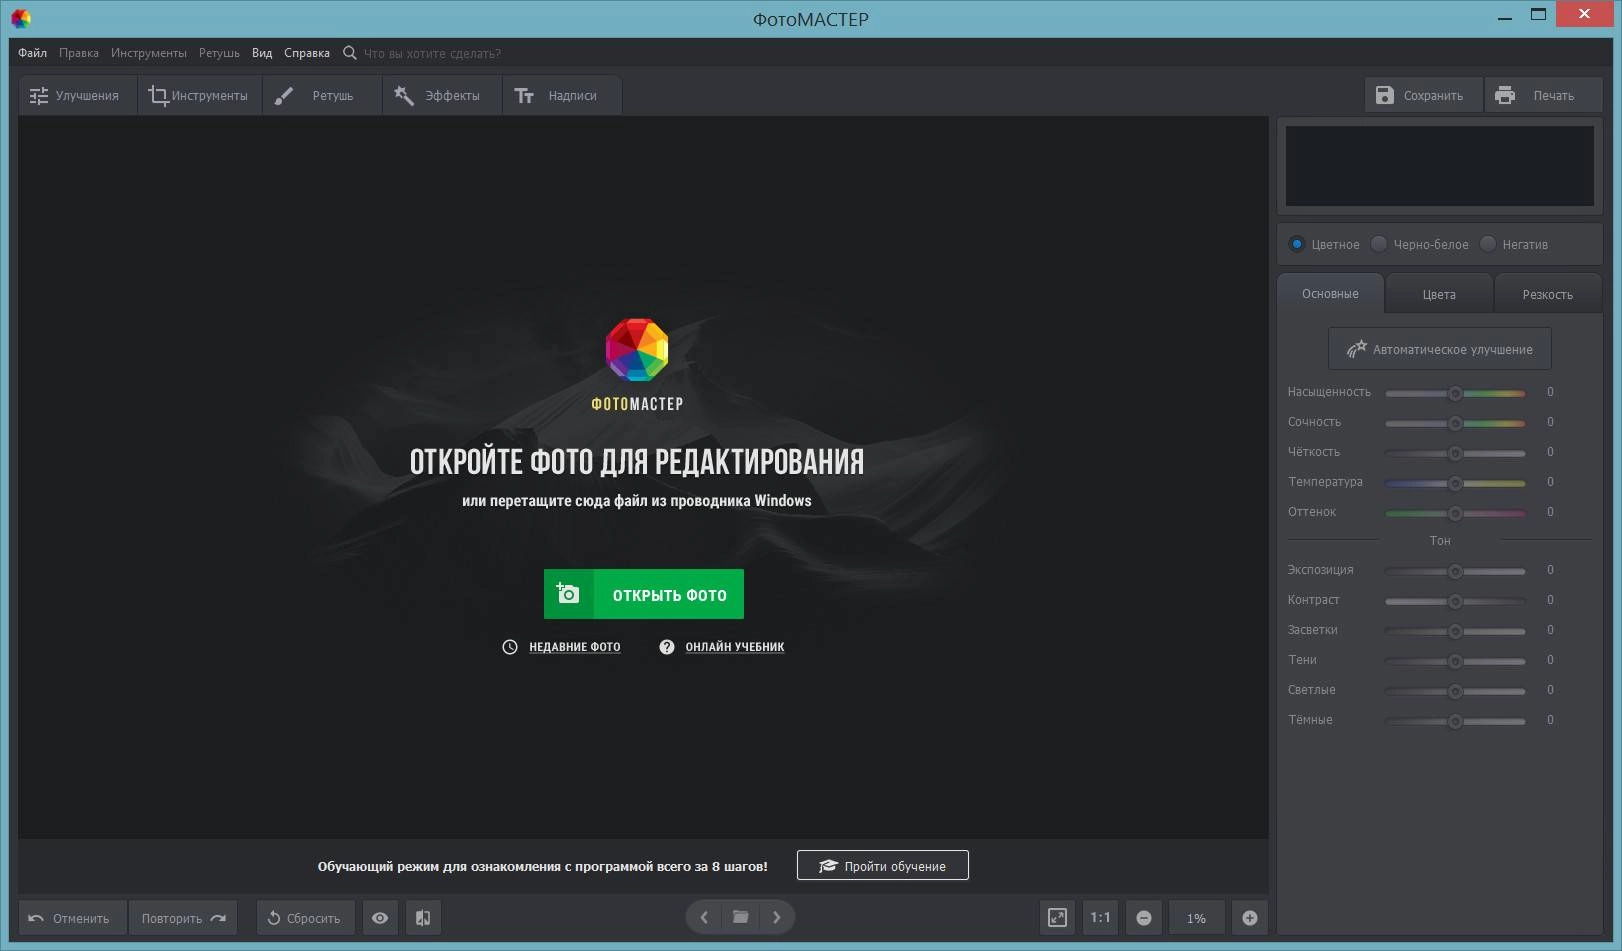Select the Негатив radio button
Screen dimensions: 1622x951
coord(1488,244)
